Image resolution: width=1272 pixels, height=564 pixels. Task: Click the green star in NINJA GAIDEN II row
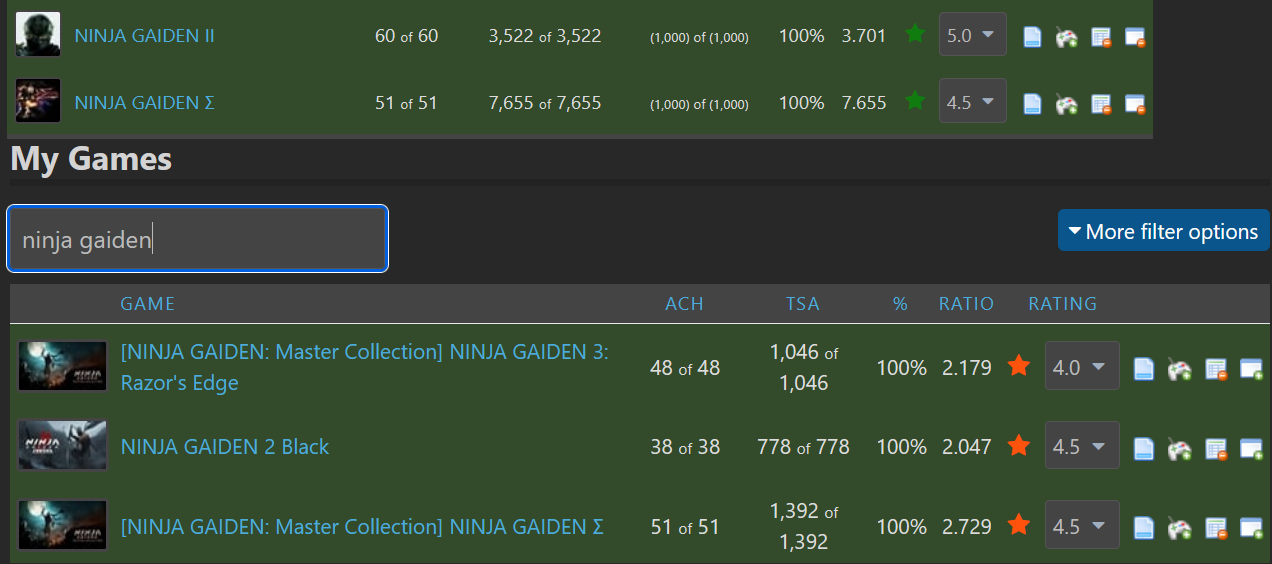tap(914, 34)
